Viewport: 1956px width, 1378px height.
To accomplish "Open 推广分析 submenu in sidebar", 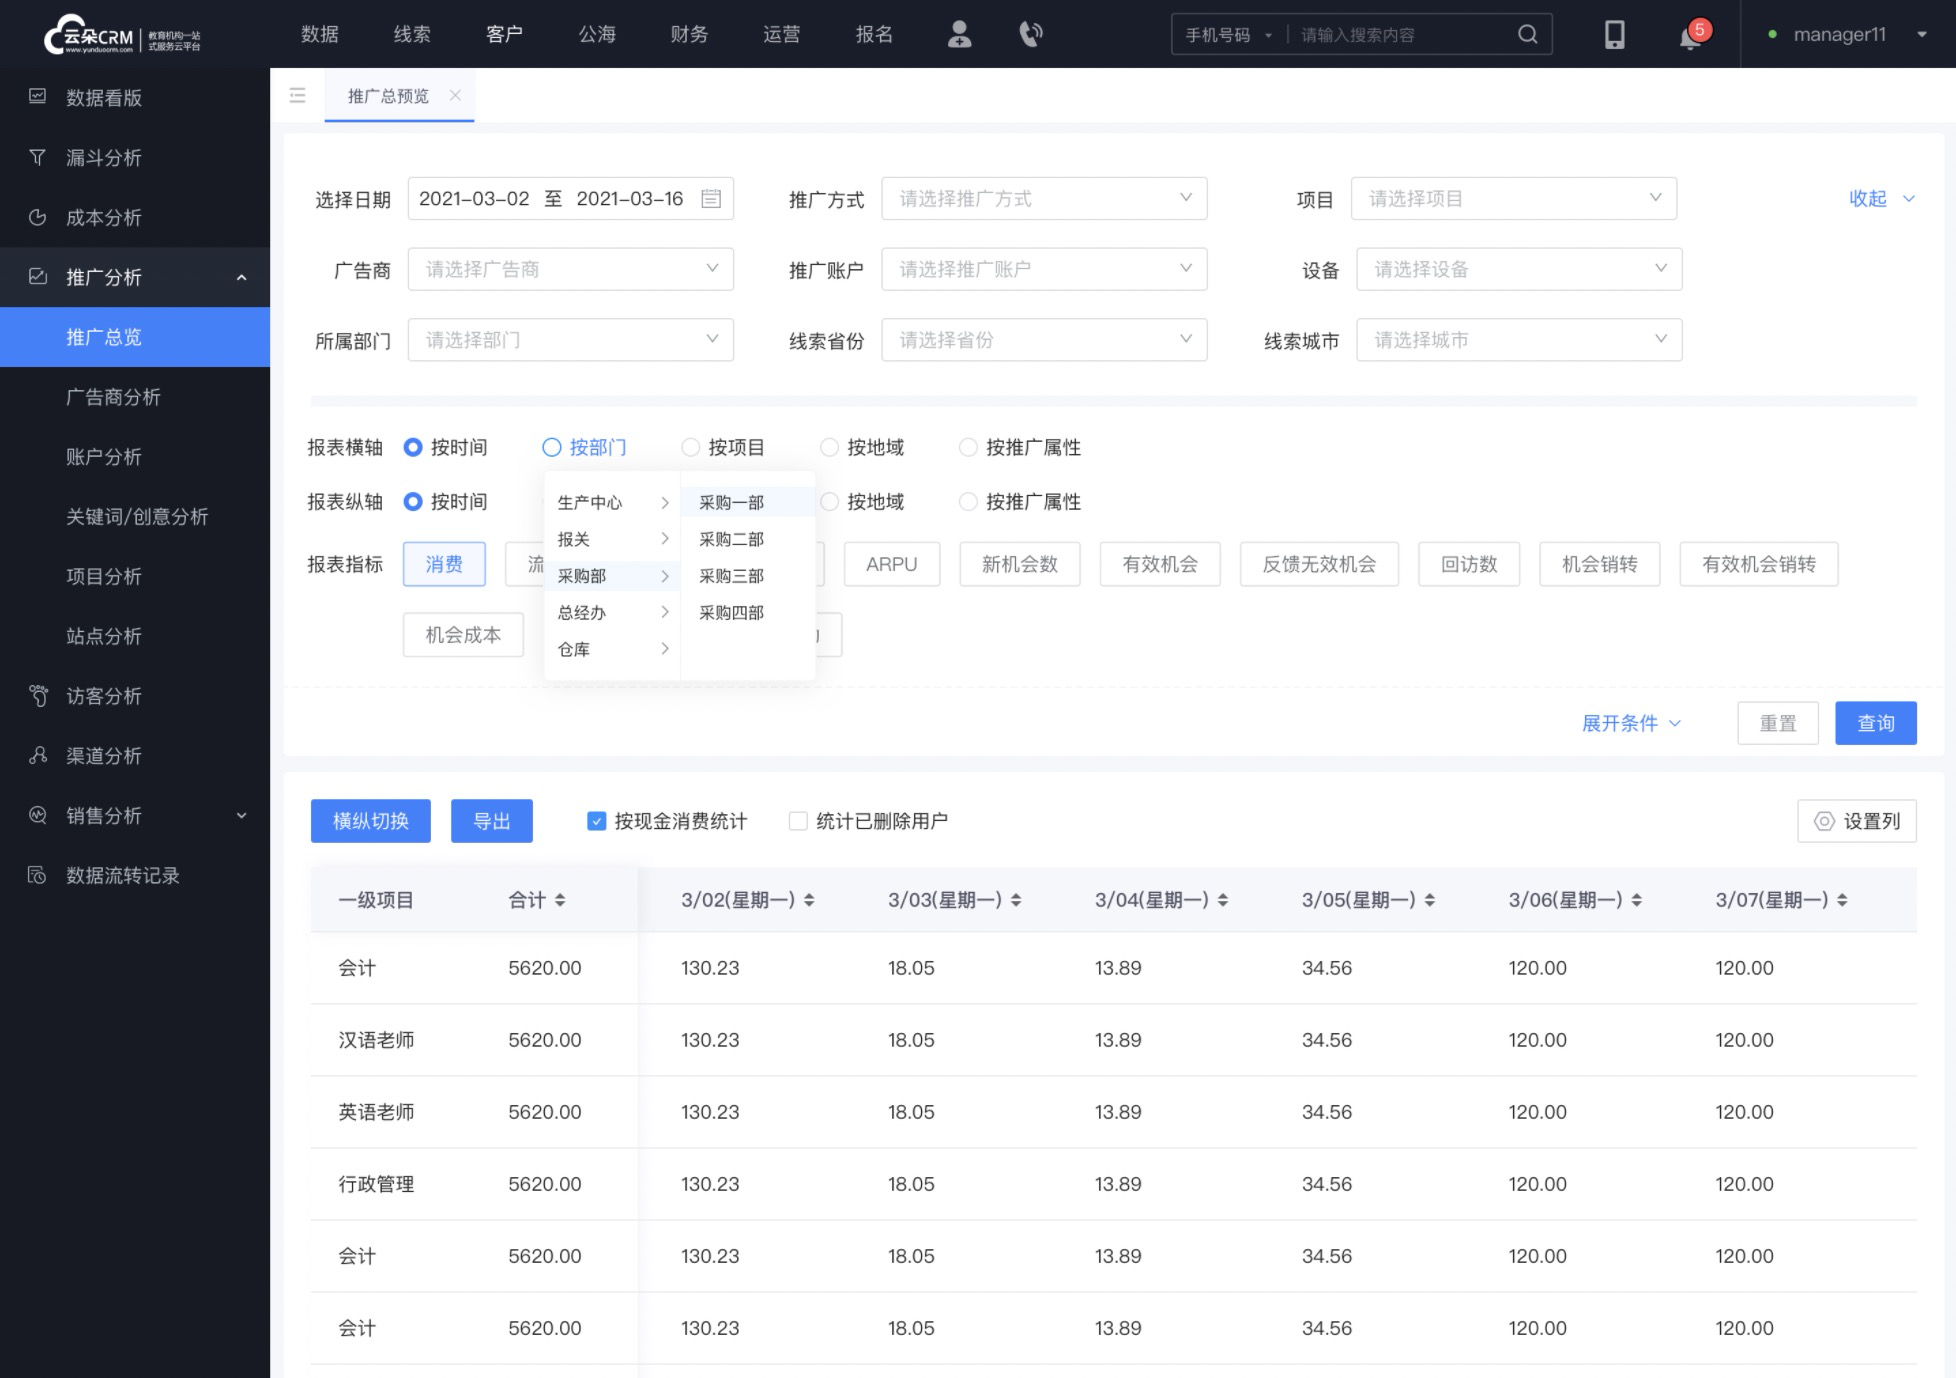I will [134, 277].
